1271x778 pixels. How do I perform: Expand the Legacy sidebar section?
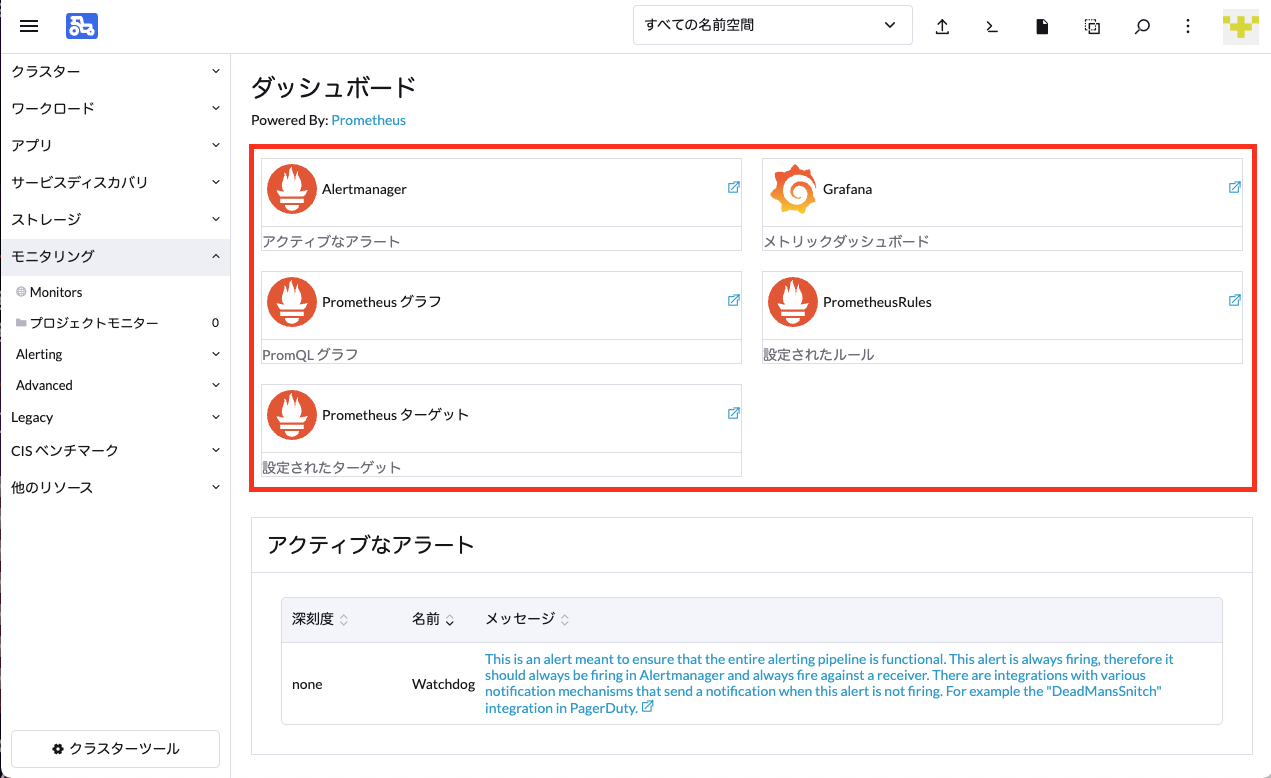tap(115, 417)
